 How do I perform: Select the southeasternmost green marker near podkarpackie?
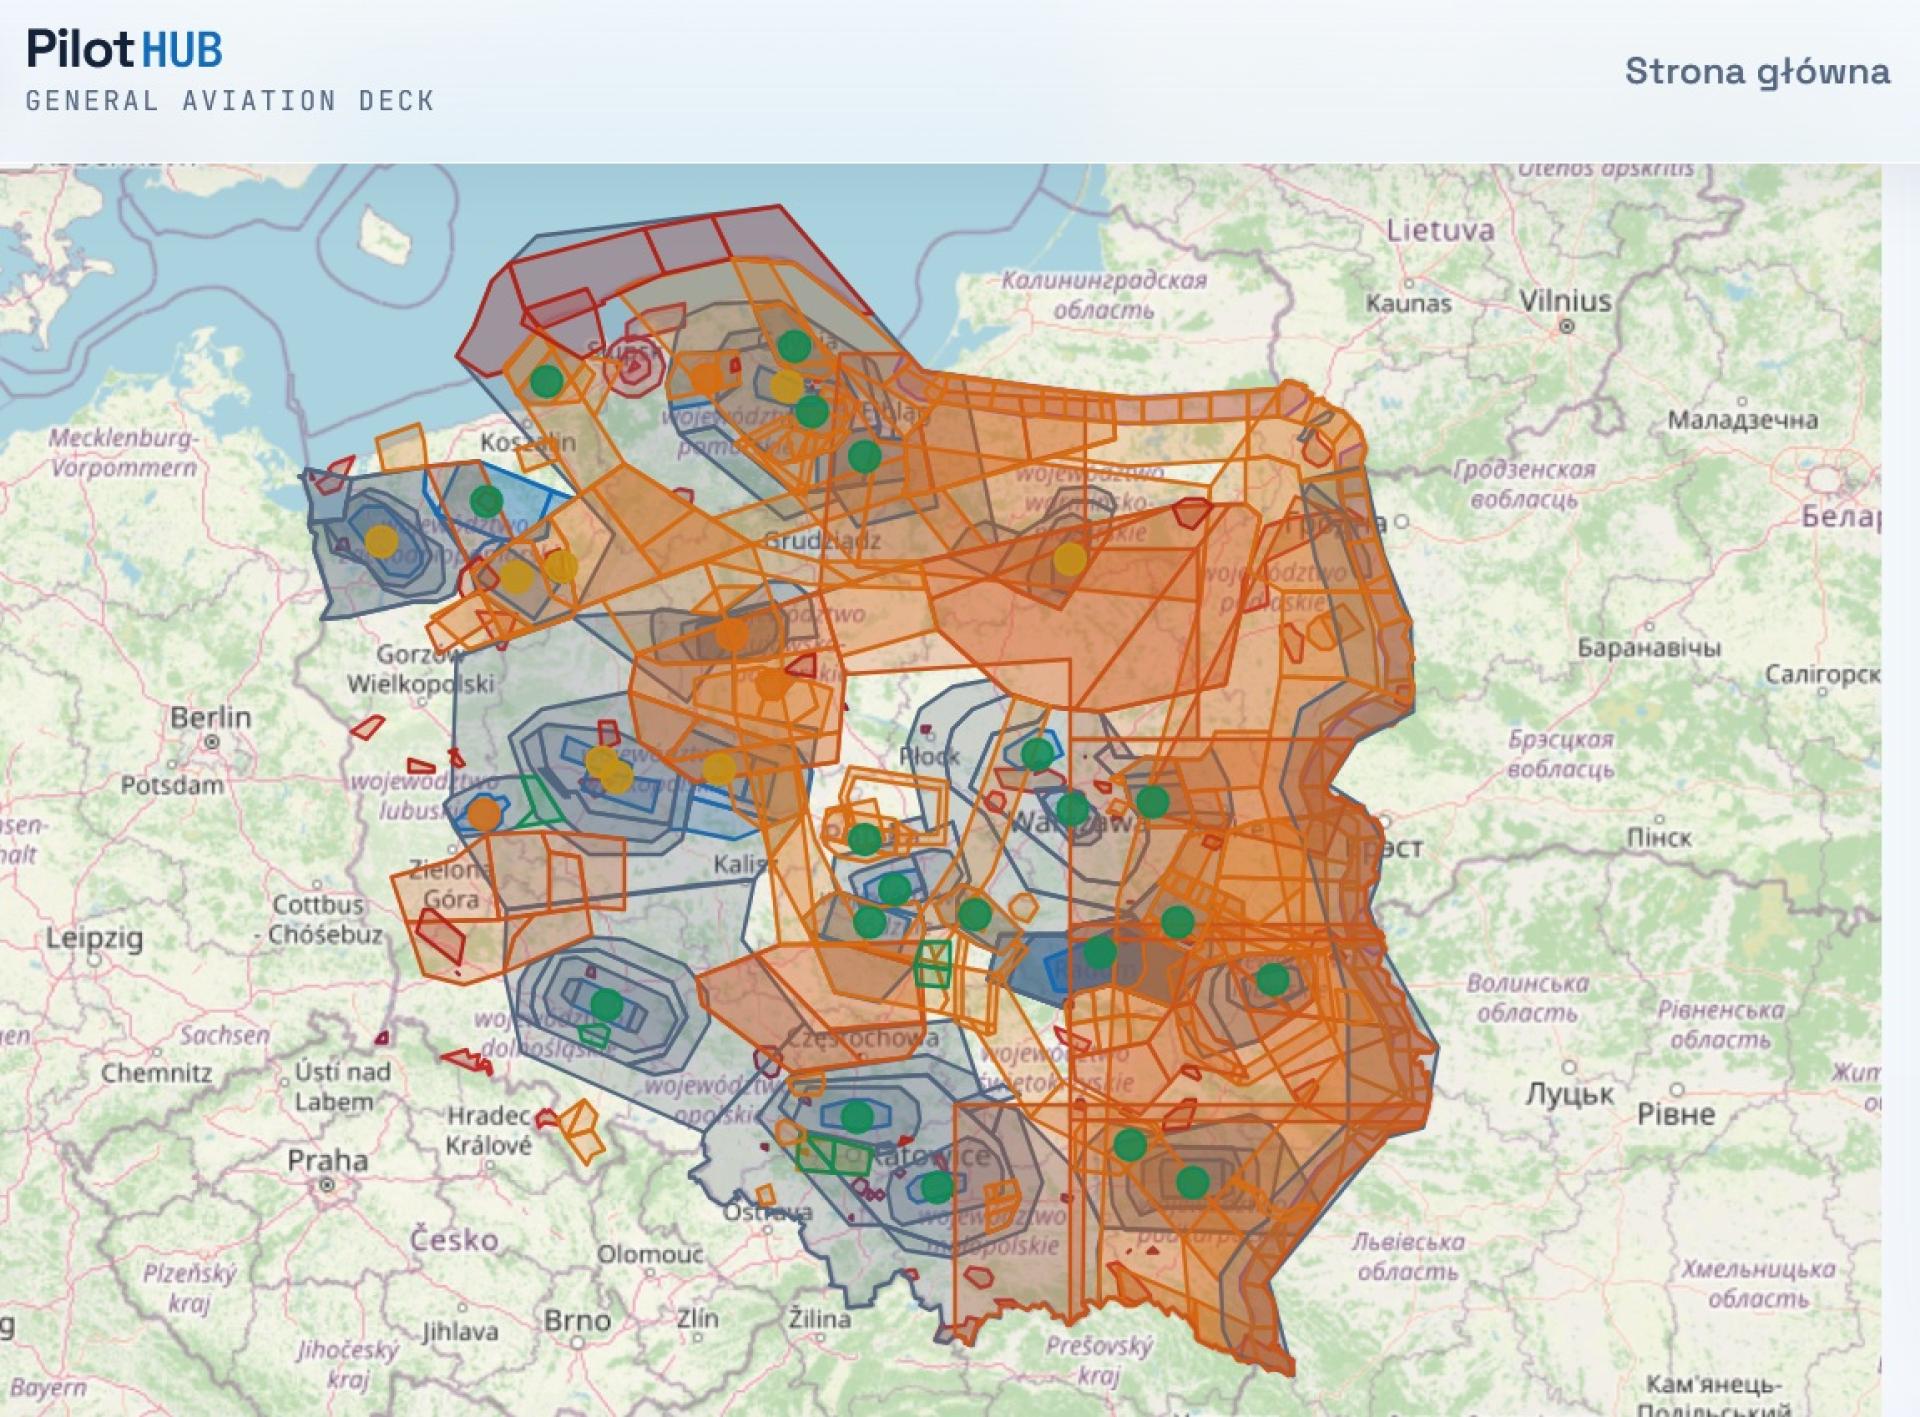click(x=1191, y=1183)
